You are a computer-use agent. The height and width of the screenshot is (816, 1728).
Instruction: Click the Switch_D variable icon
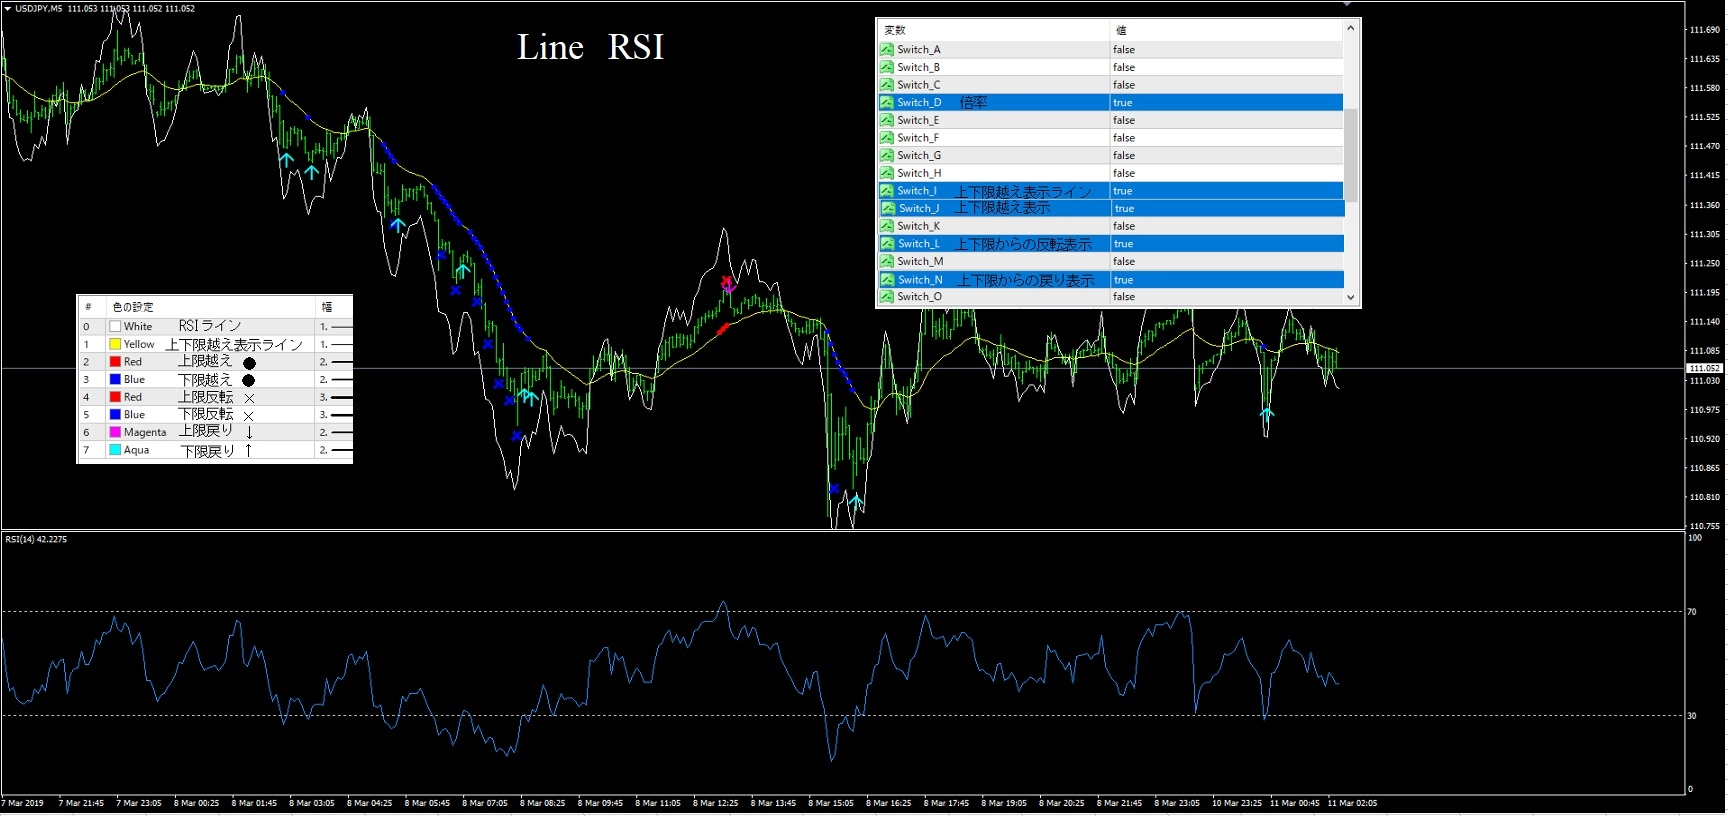coord(887,102)
